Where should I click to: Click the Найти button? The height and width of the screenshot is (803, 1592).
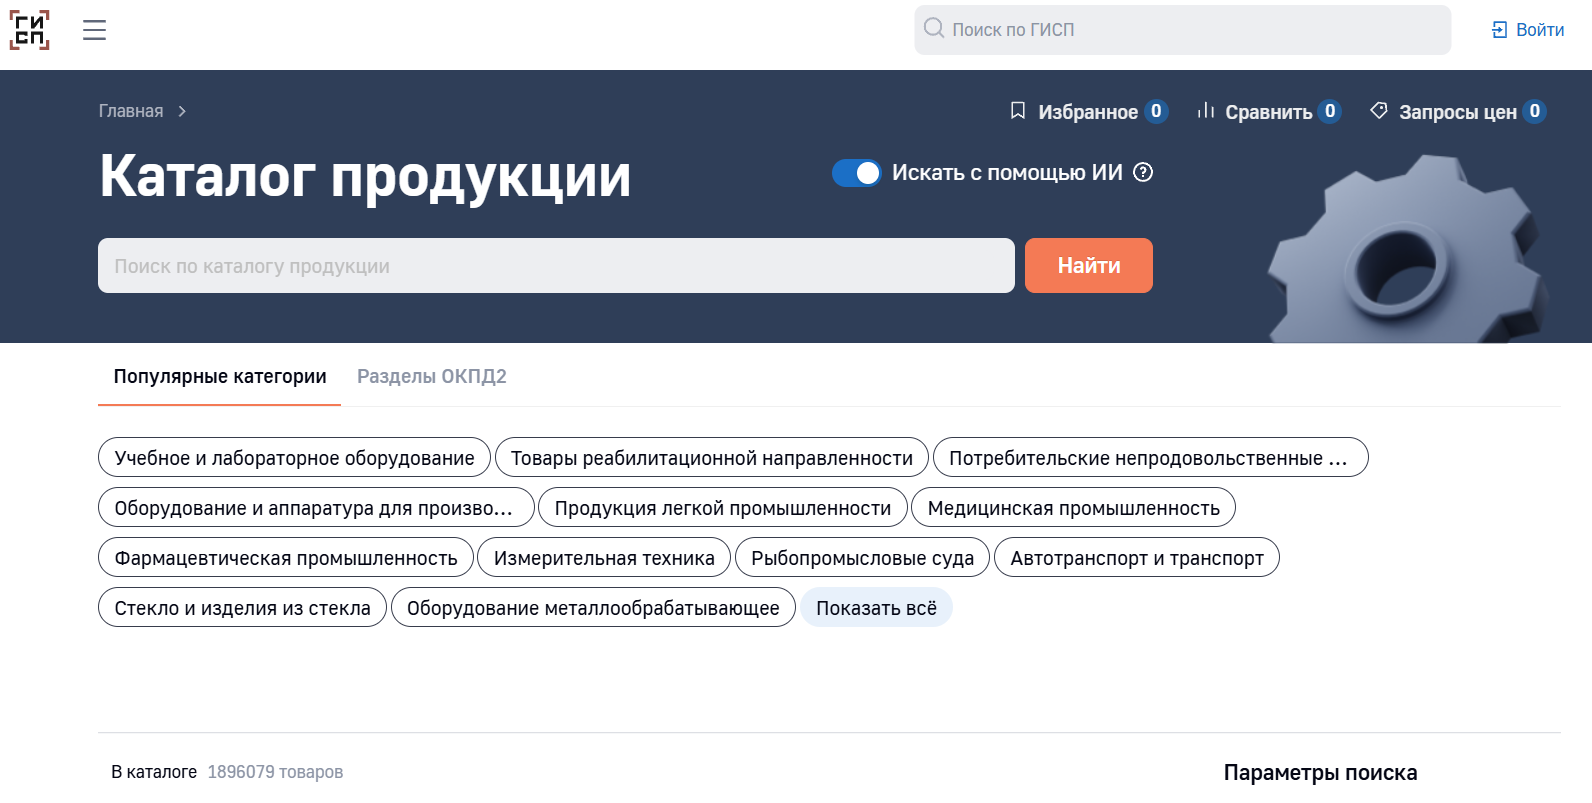tap(1089, 265)
